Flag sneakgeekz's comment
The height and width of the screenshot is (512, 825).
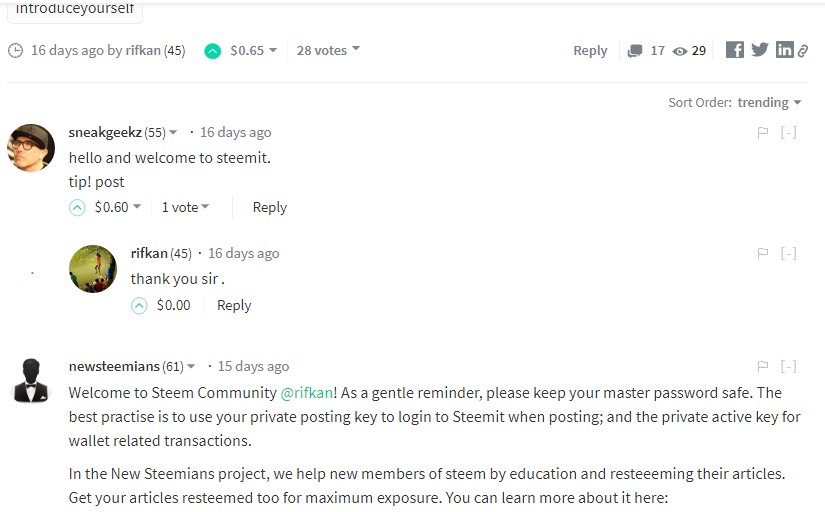(763, 132)
